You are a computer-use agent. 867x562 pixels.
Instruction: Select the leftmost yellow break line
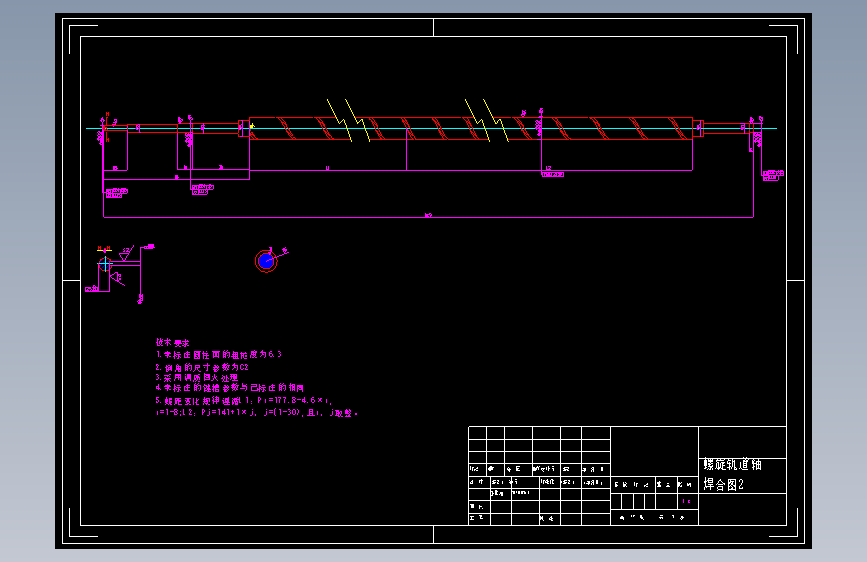[339, 121]
